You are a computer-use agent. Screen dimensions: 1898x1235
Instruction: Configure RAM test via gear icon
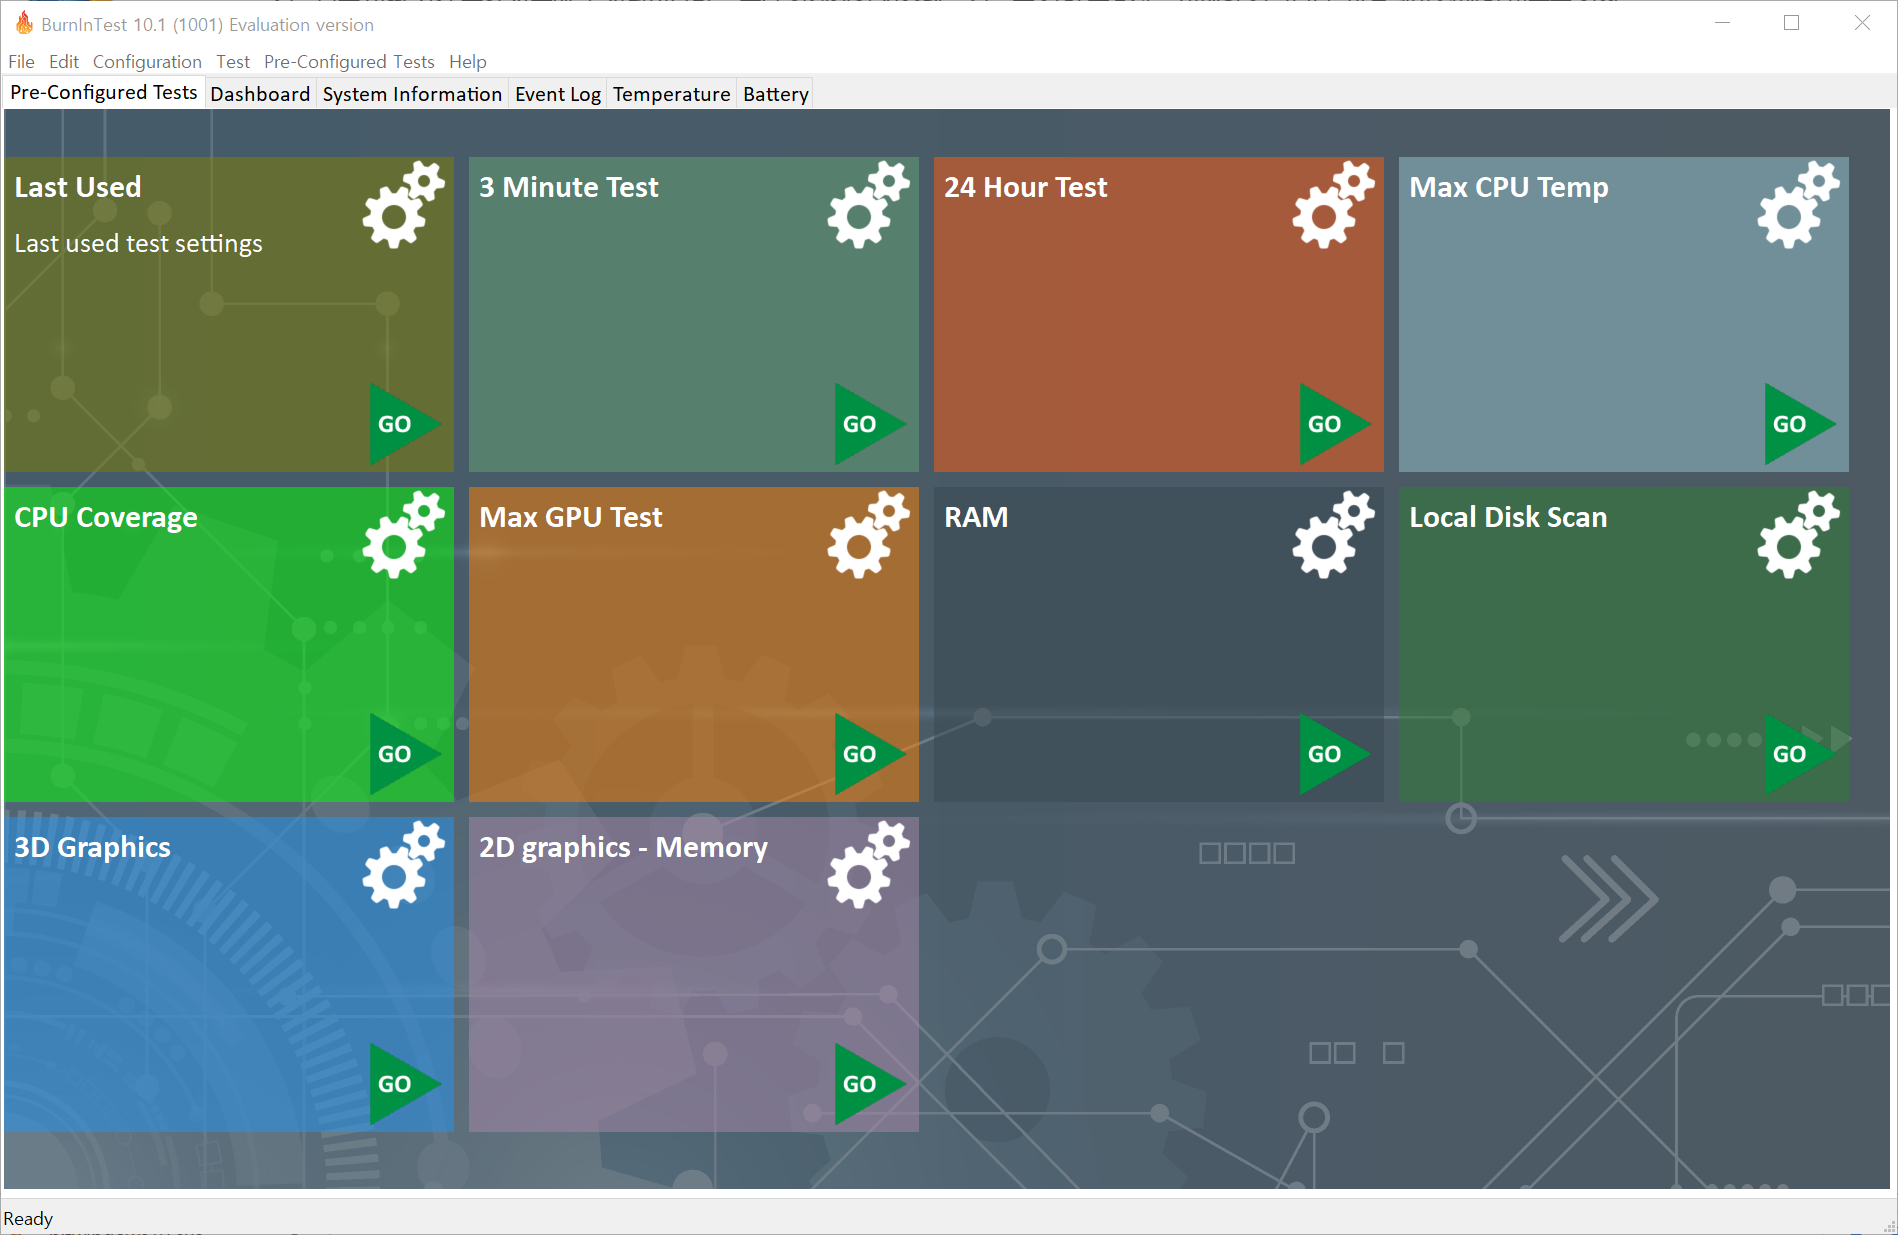tap(1333, 535)
